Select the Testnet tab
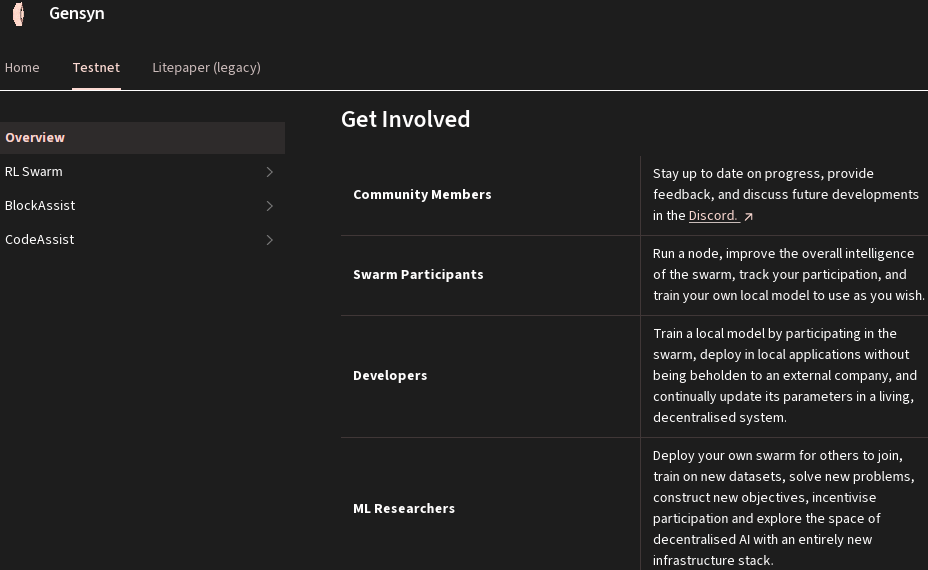 pos(96,68)
